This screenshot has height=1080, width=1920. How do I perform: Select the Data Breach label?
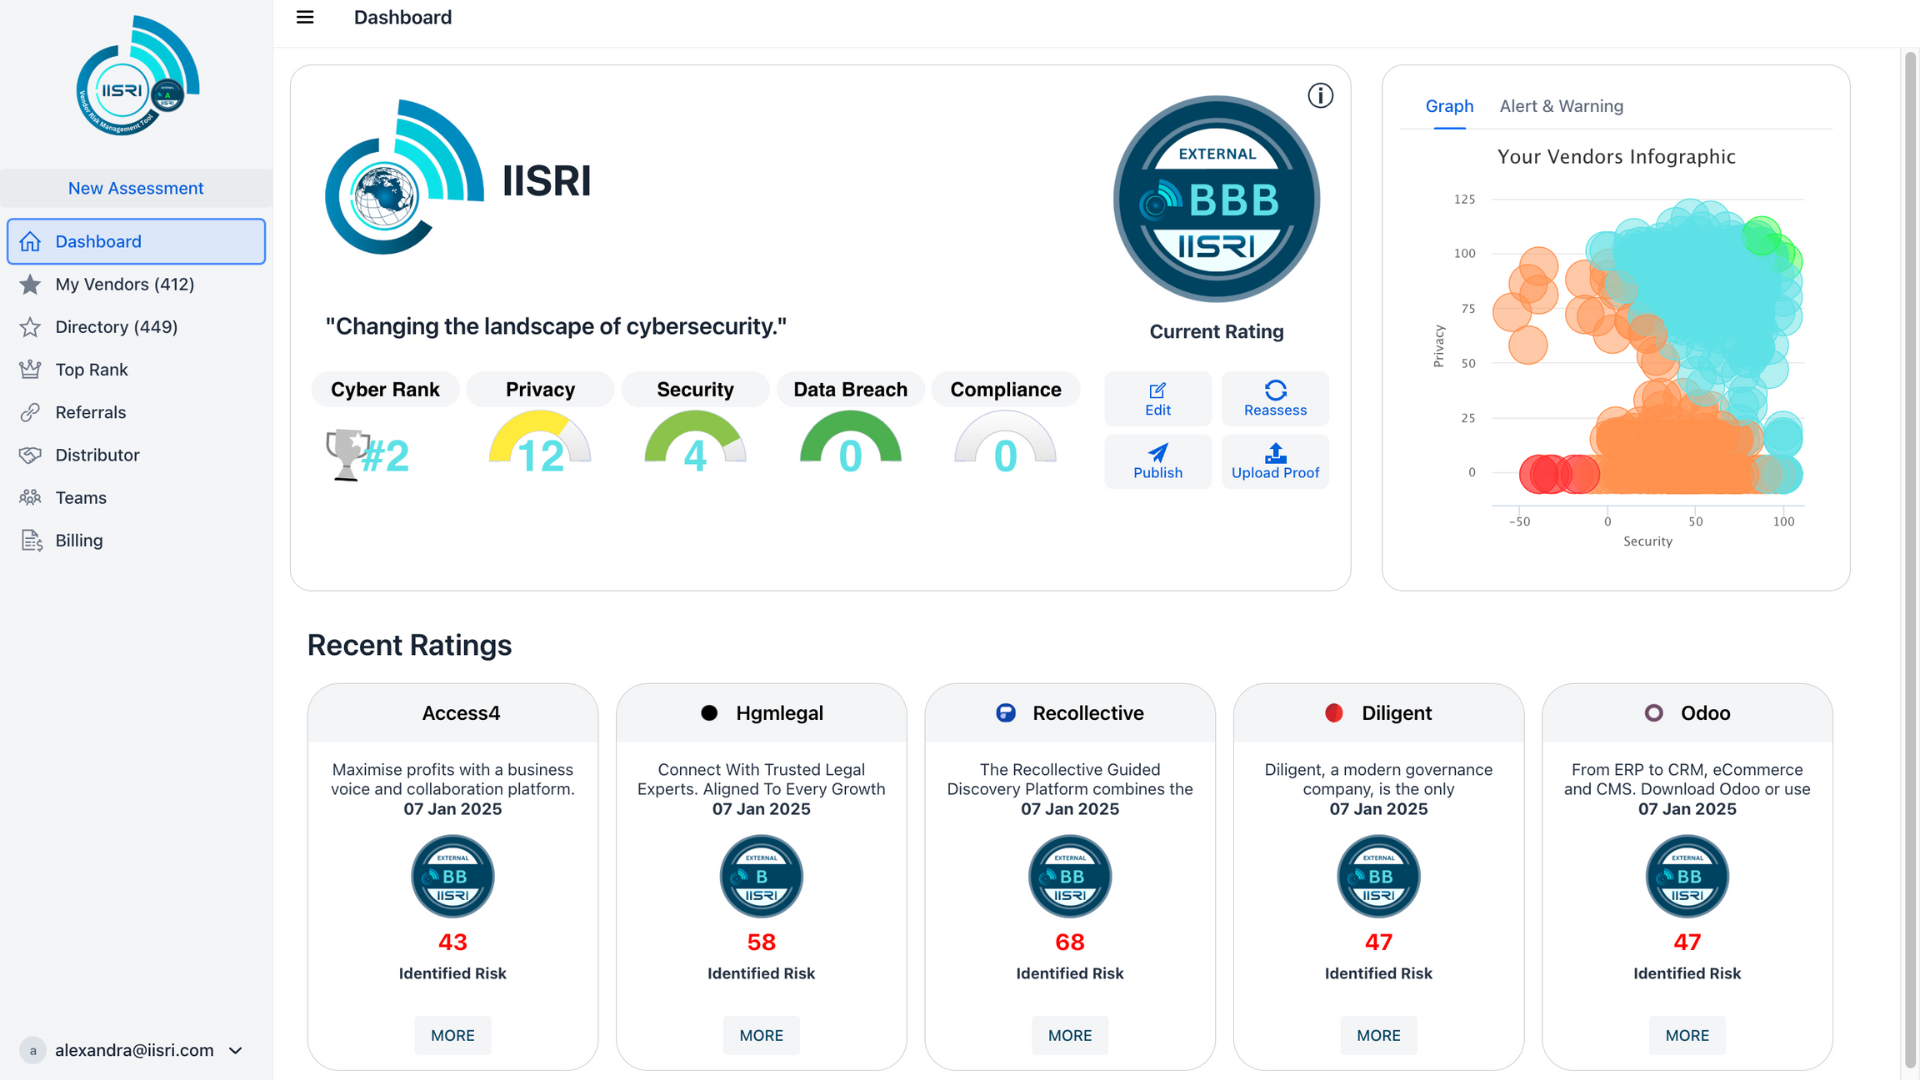pos(850,389)
